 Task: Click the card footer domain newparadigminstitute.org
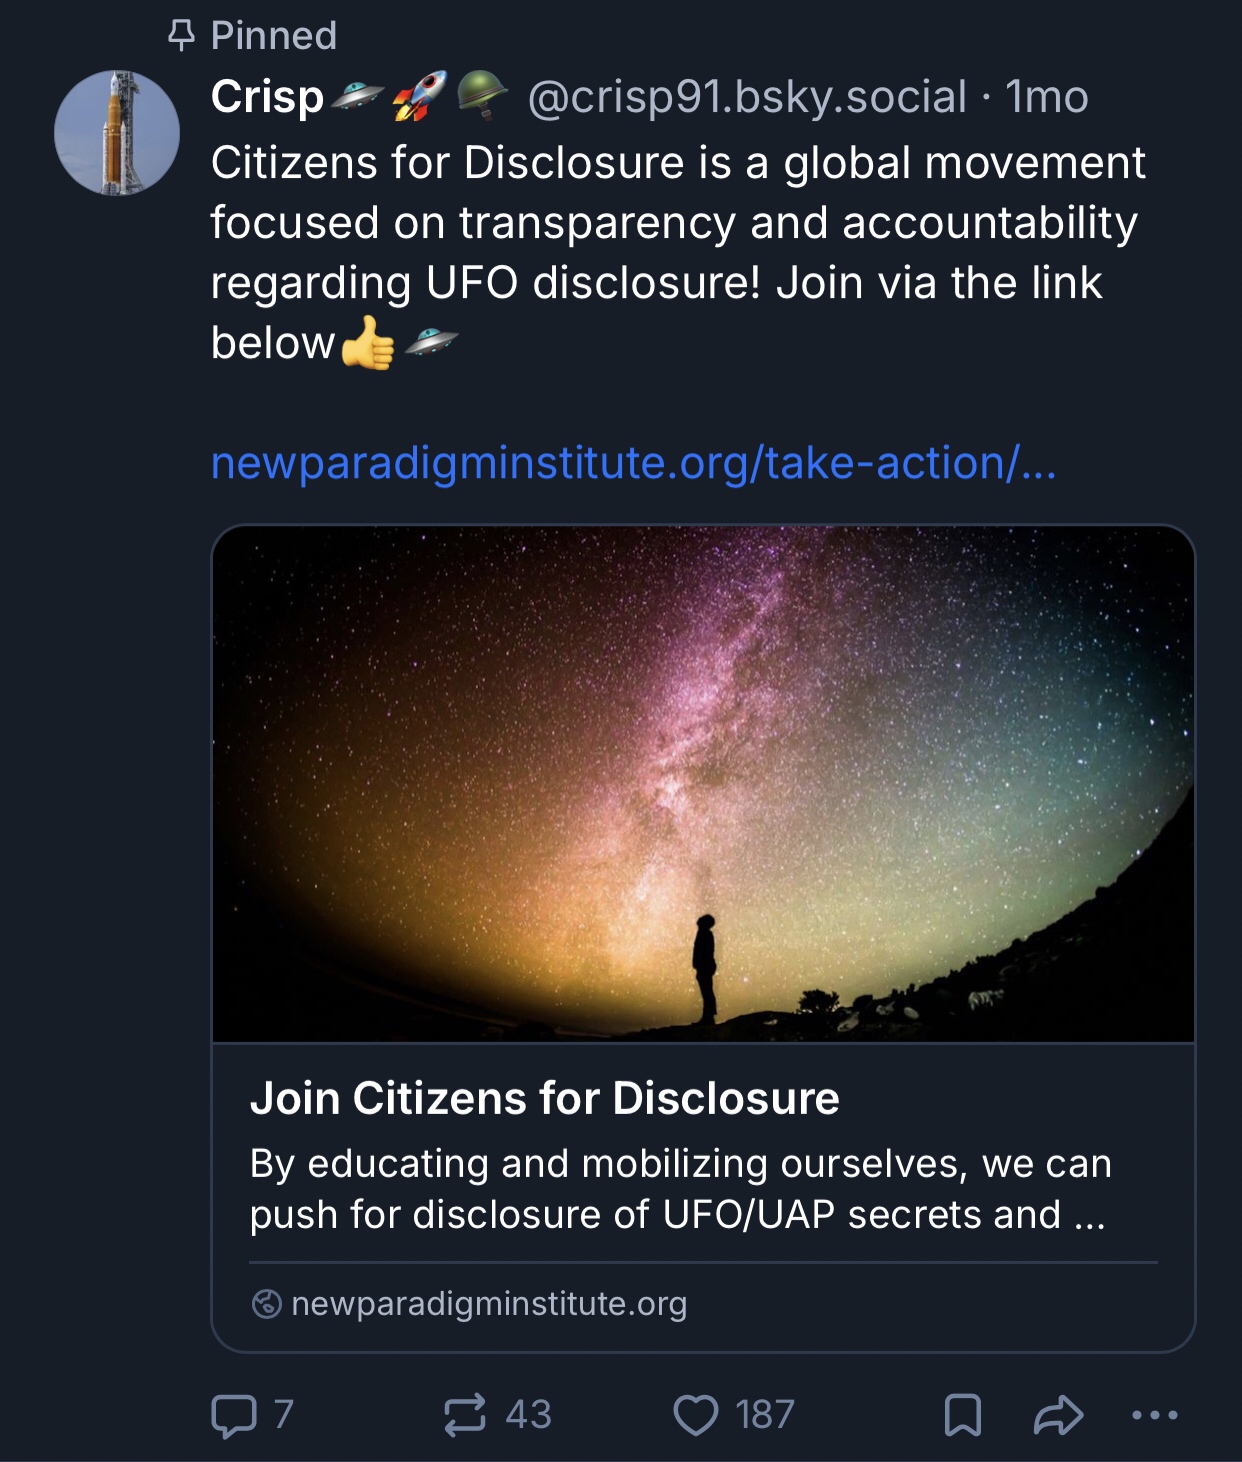tap(489, 1304)
